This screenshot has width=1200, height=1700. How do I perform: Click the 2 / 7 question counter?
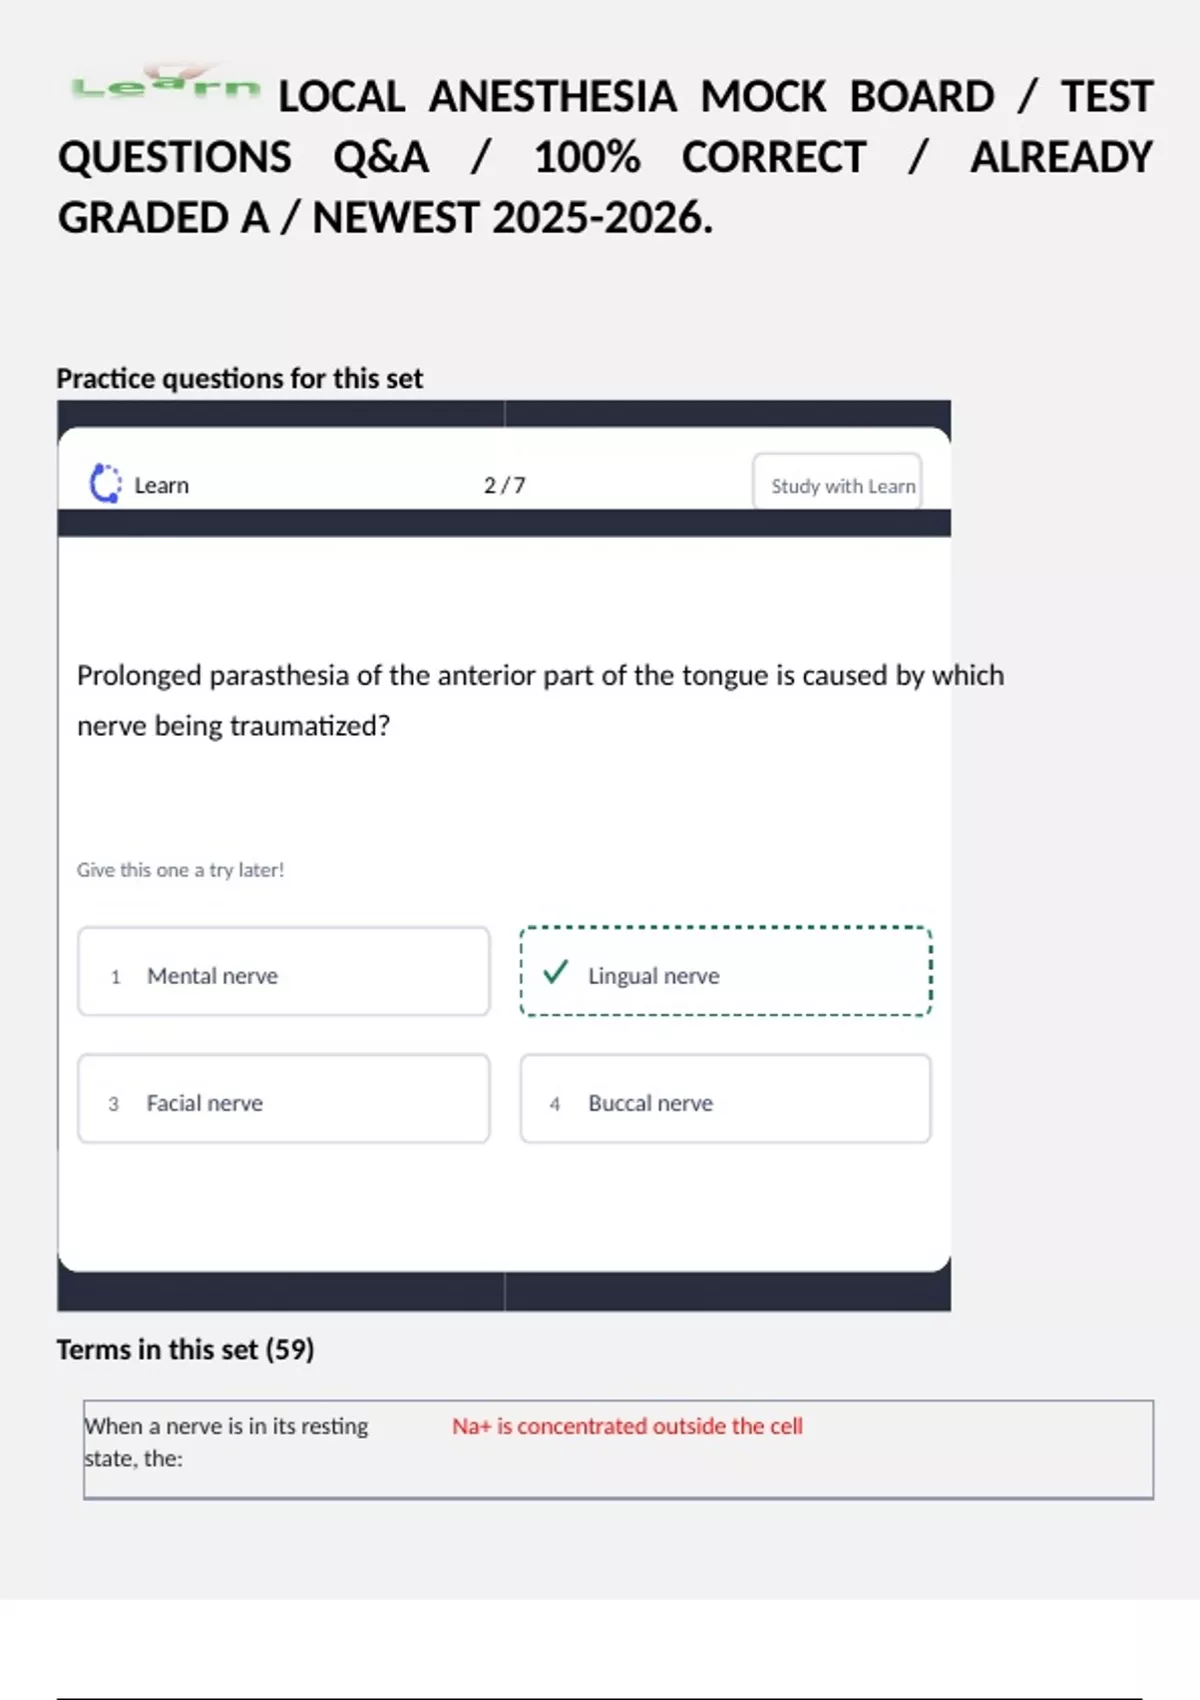click(x=504, y=486)
